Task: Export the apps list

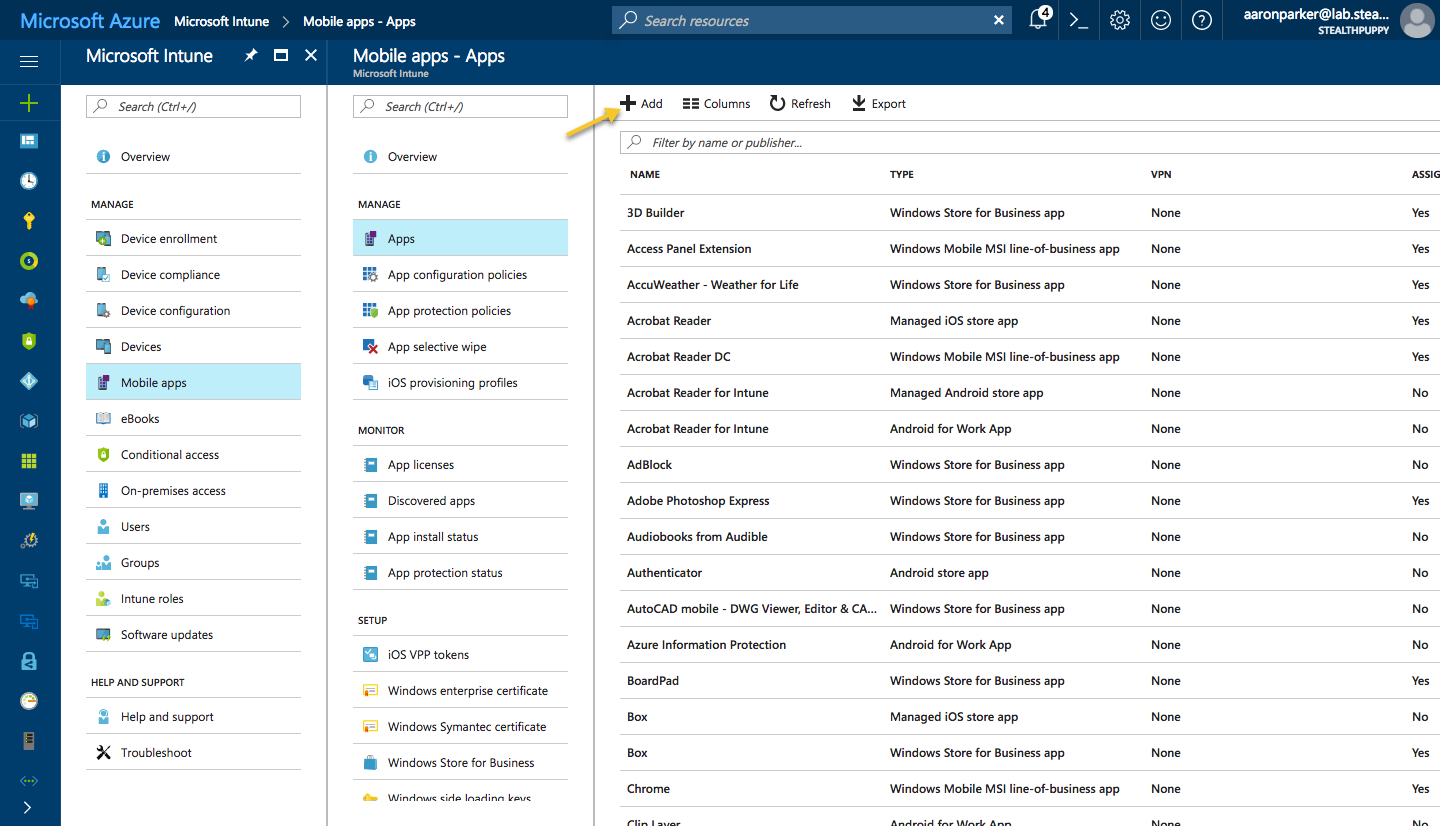Action: click(878, 104)
